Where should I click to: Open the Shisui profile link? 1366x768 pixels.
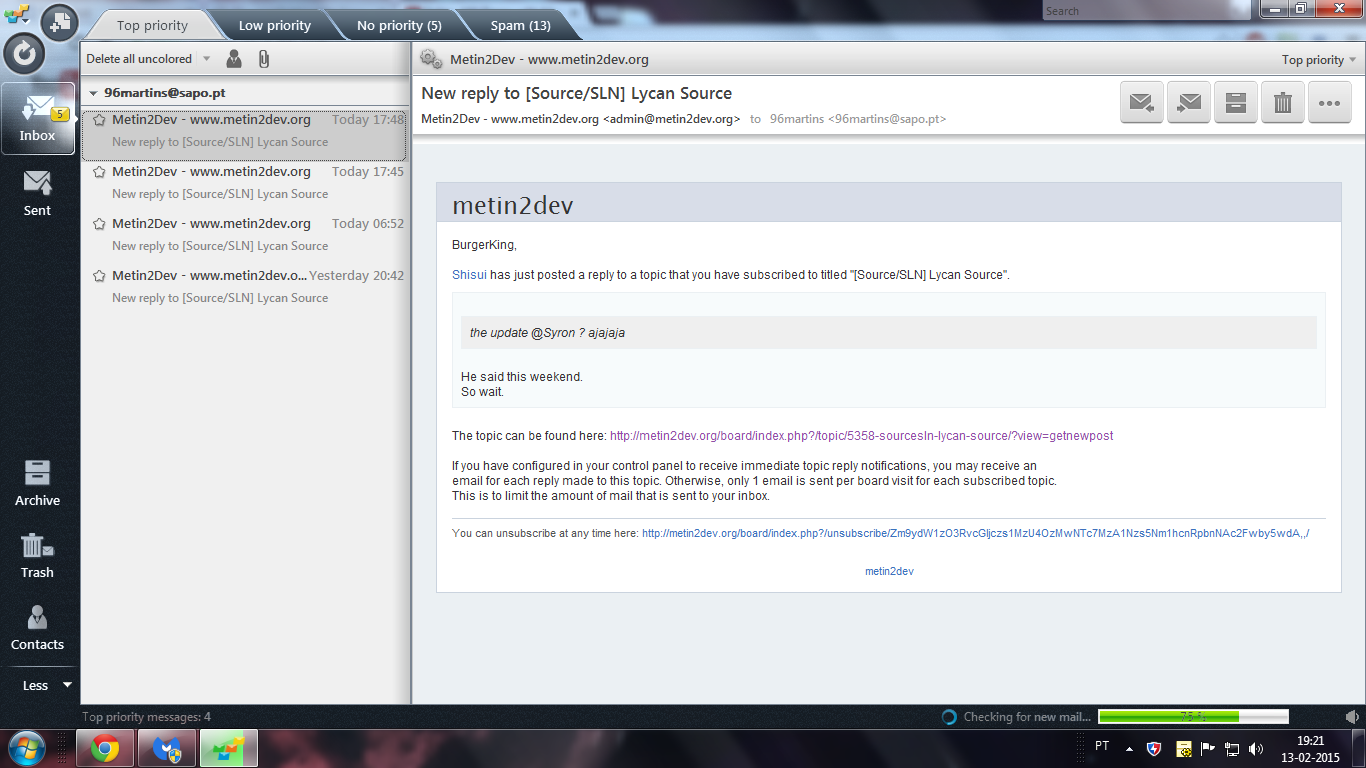click(469, 275)
